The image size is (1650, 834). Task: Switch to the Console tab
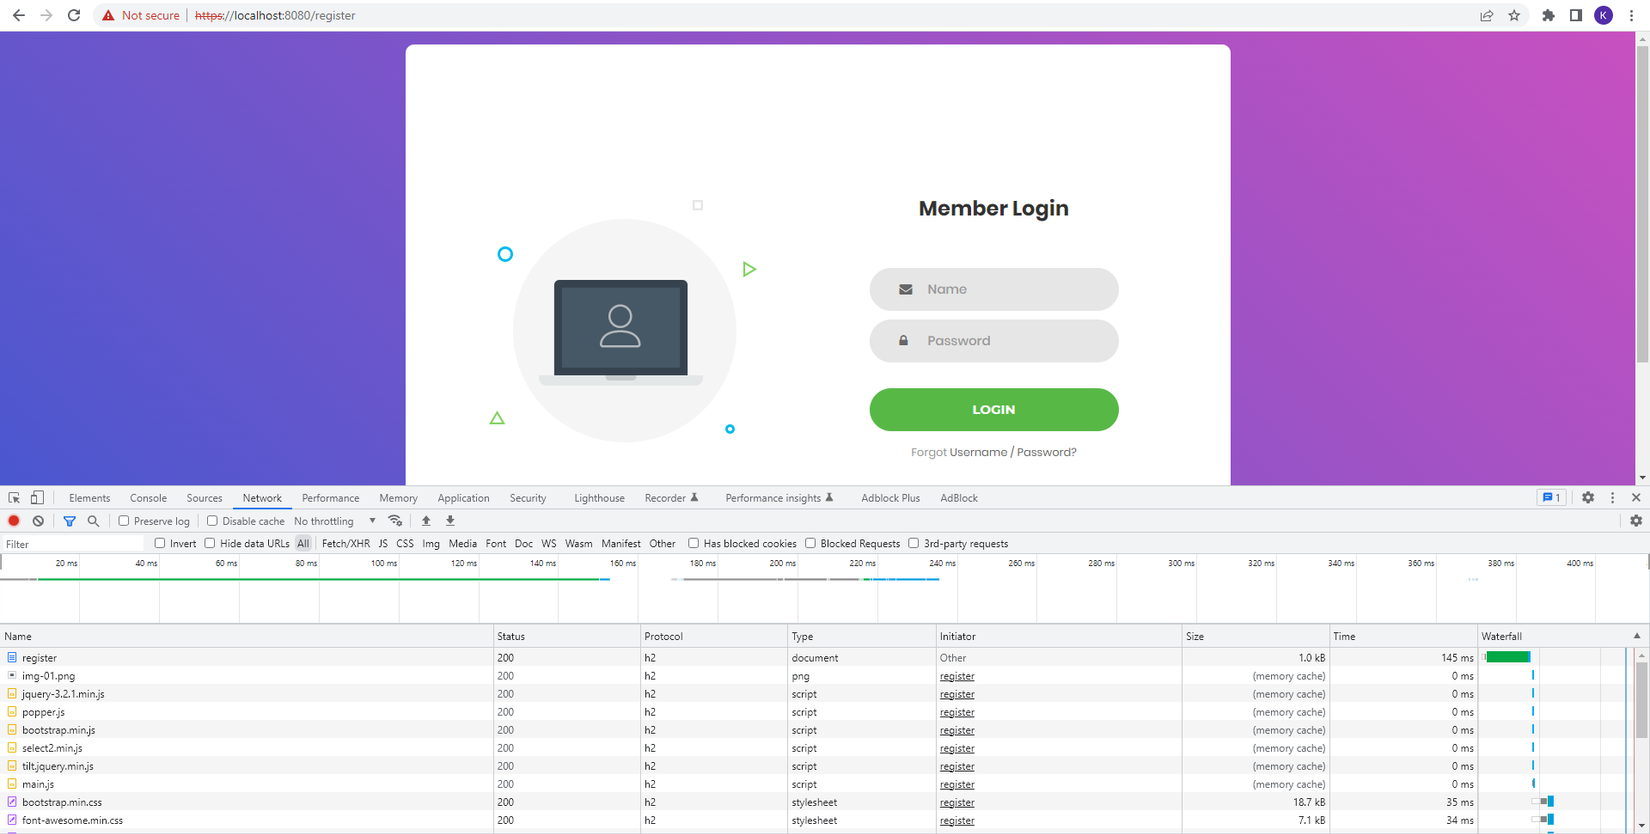pos(148,498)
